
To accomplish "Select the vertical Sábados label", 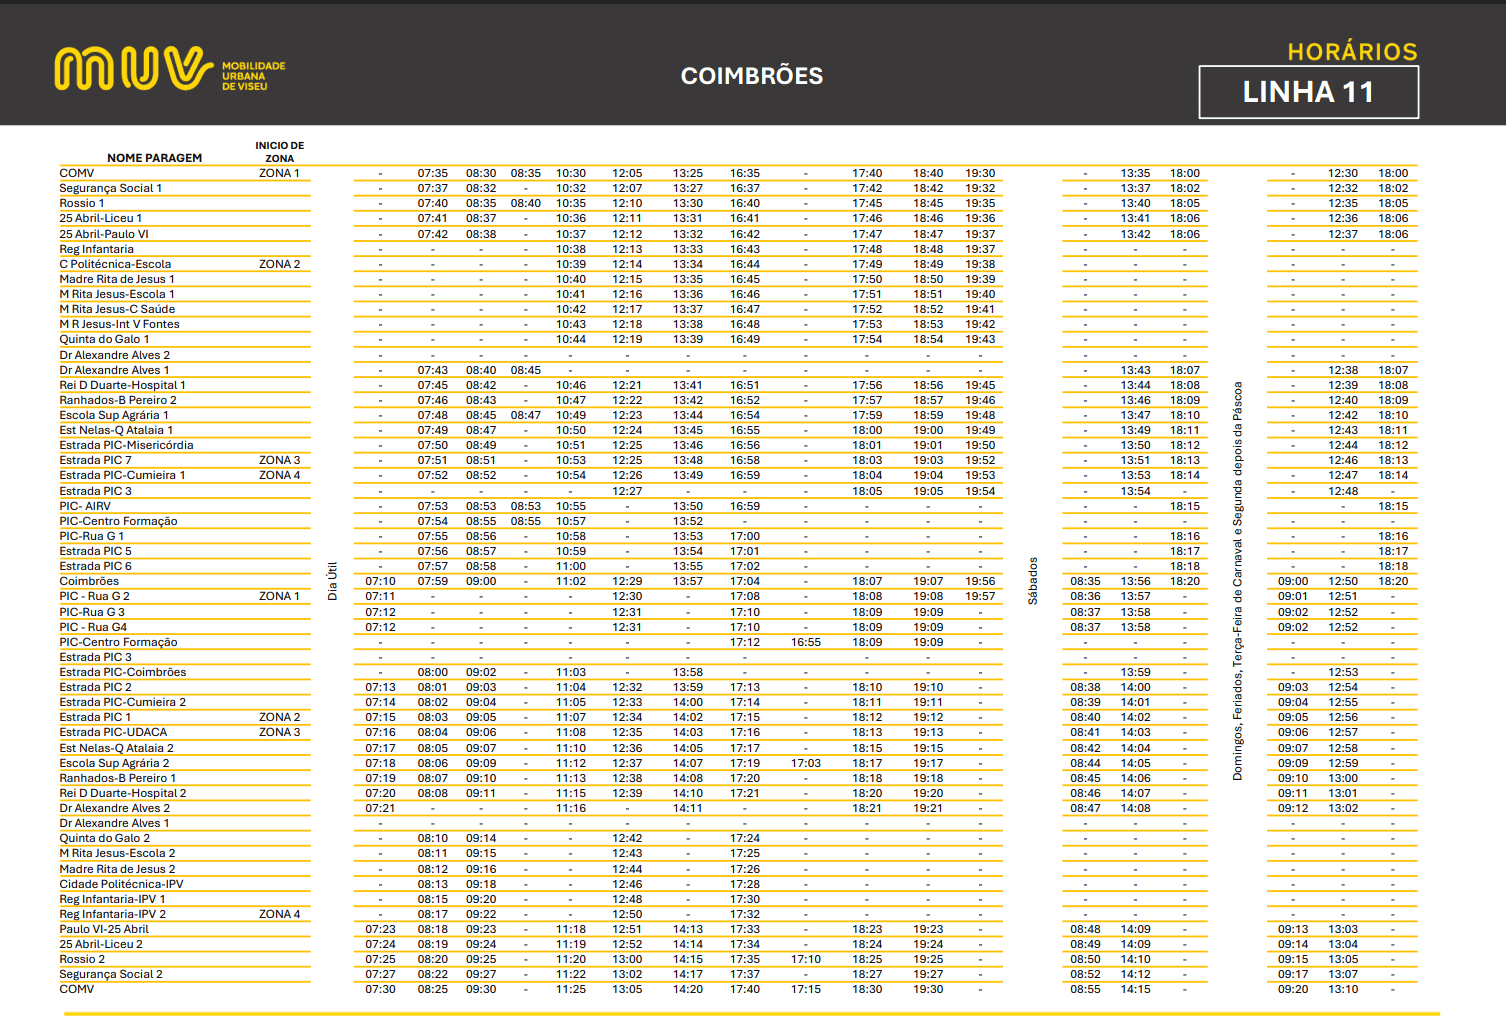I will coord(1033,581).
